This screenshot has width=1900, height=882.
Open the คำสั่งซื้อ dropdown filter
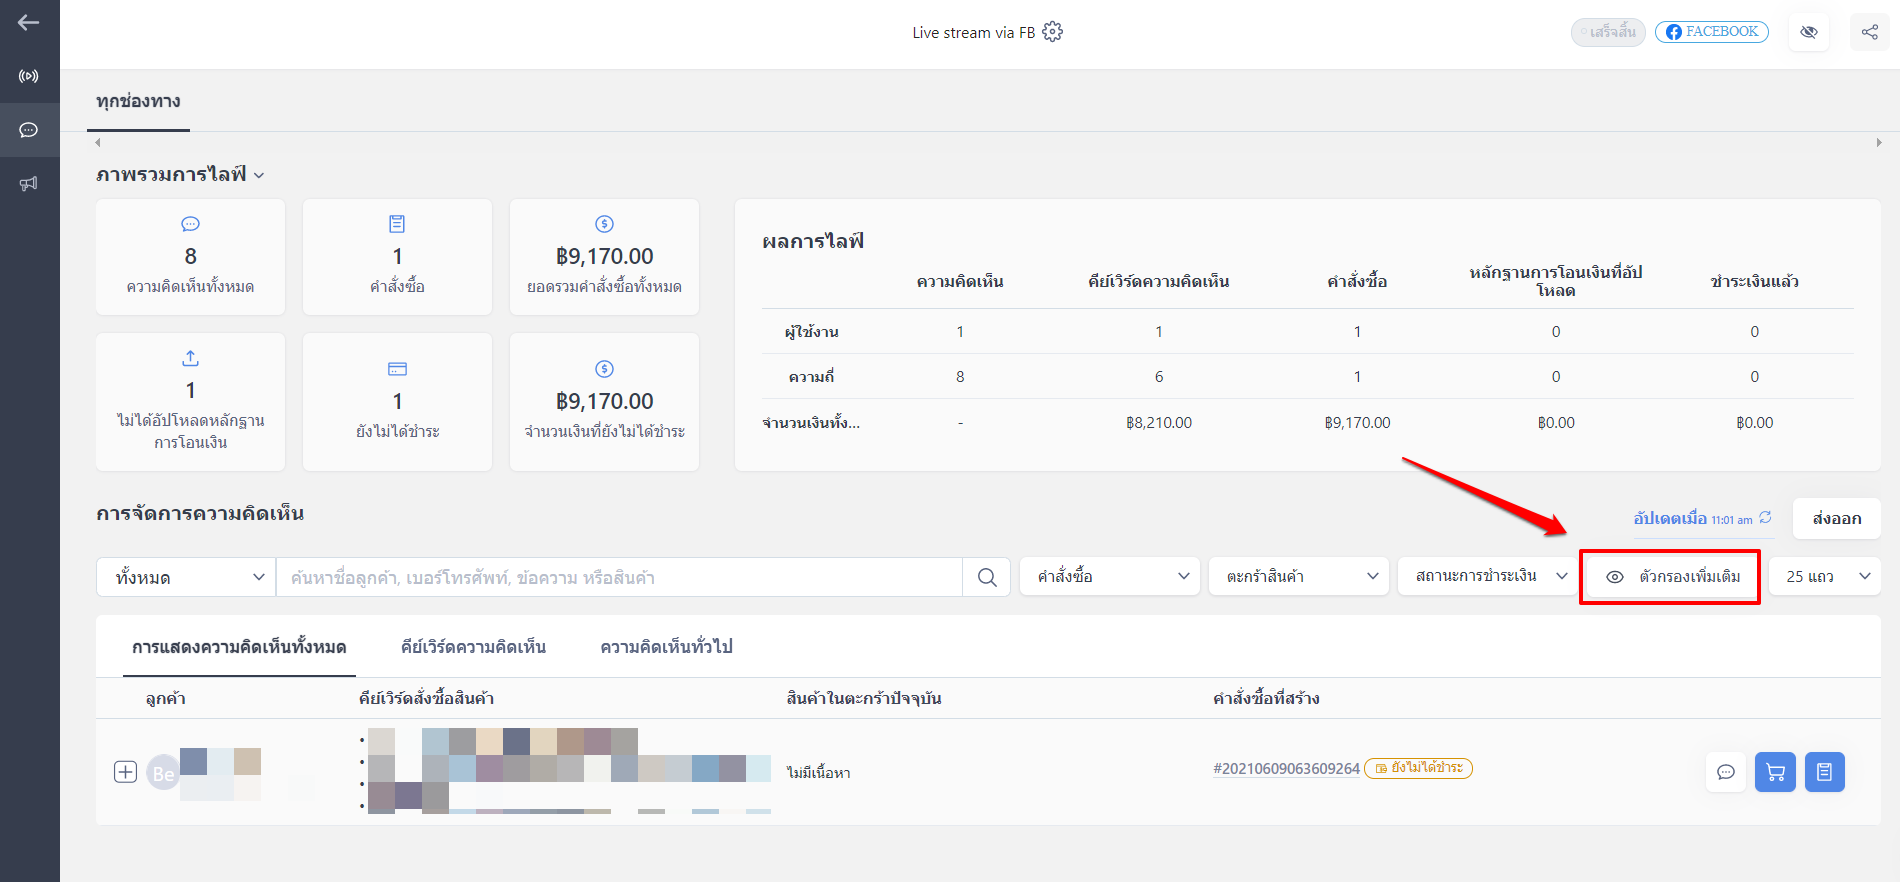pos(1110,576)
